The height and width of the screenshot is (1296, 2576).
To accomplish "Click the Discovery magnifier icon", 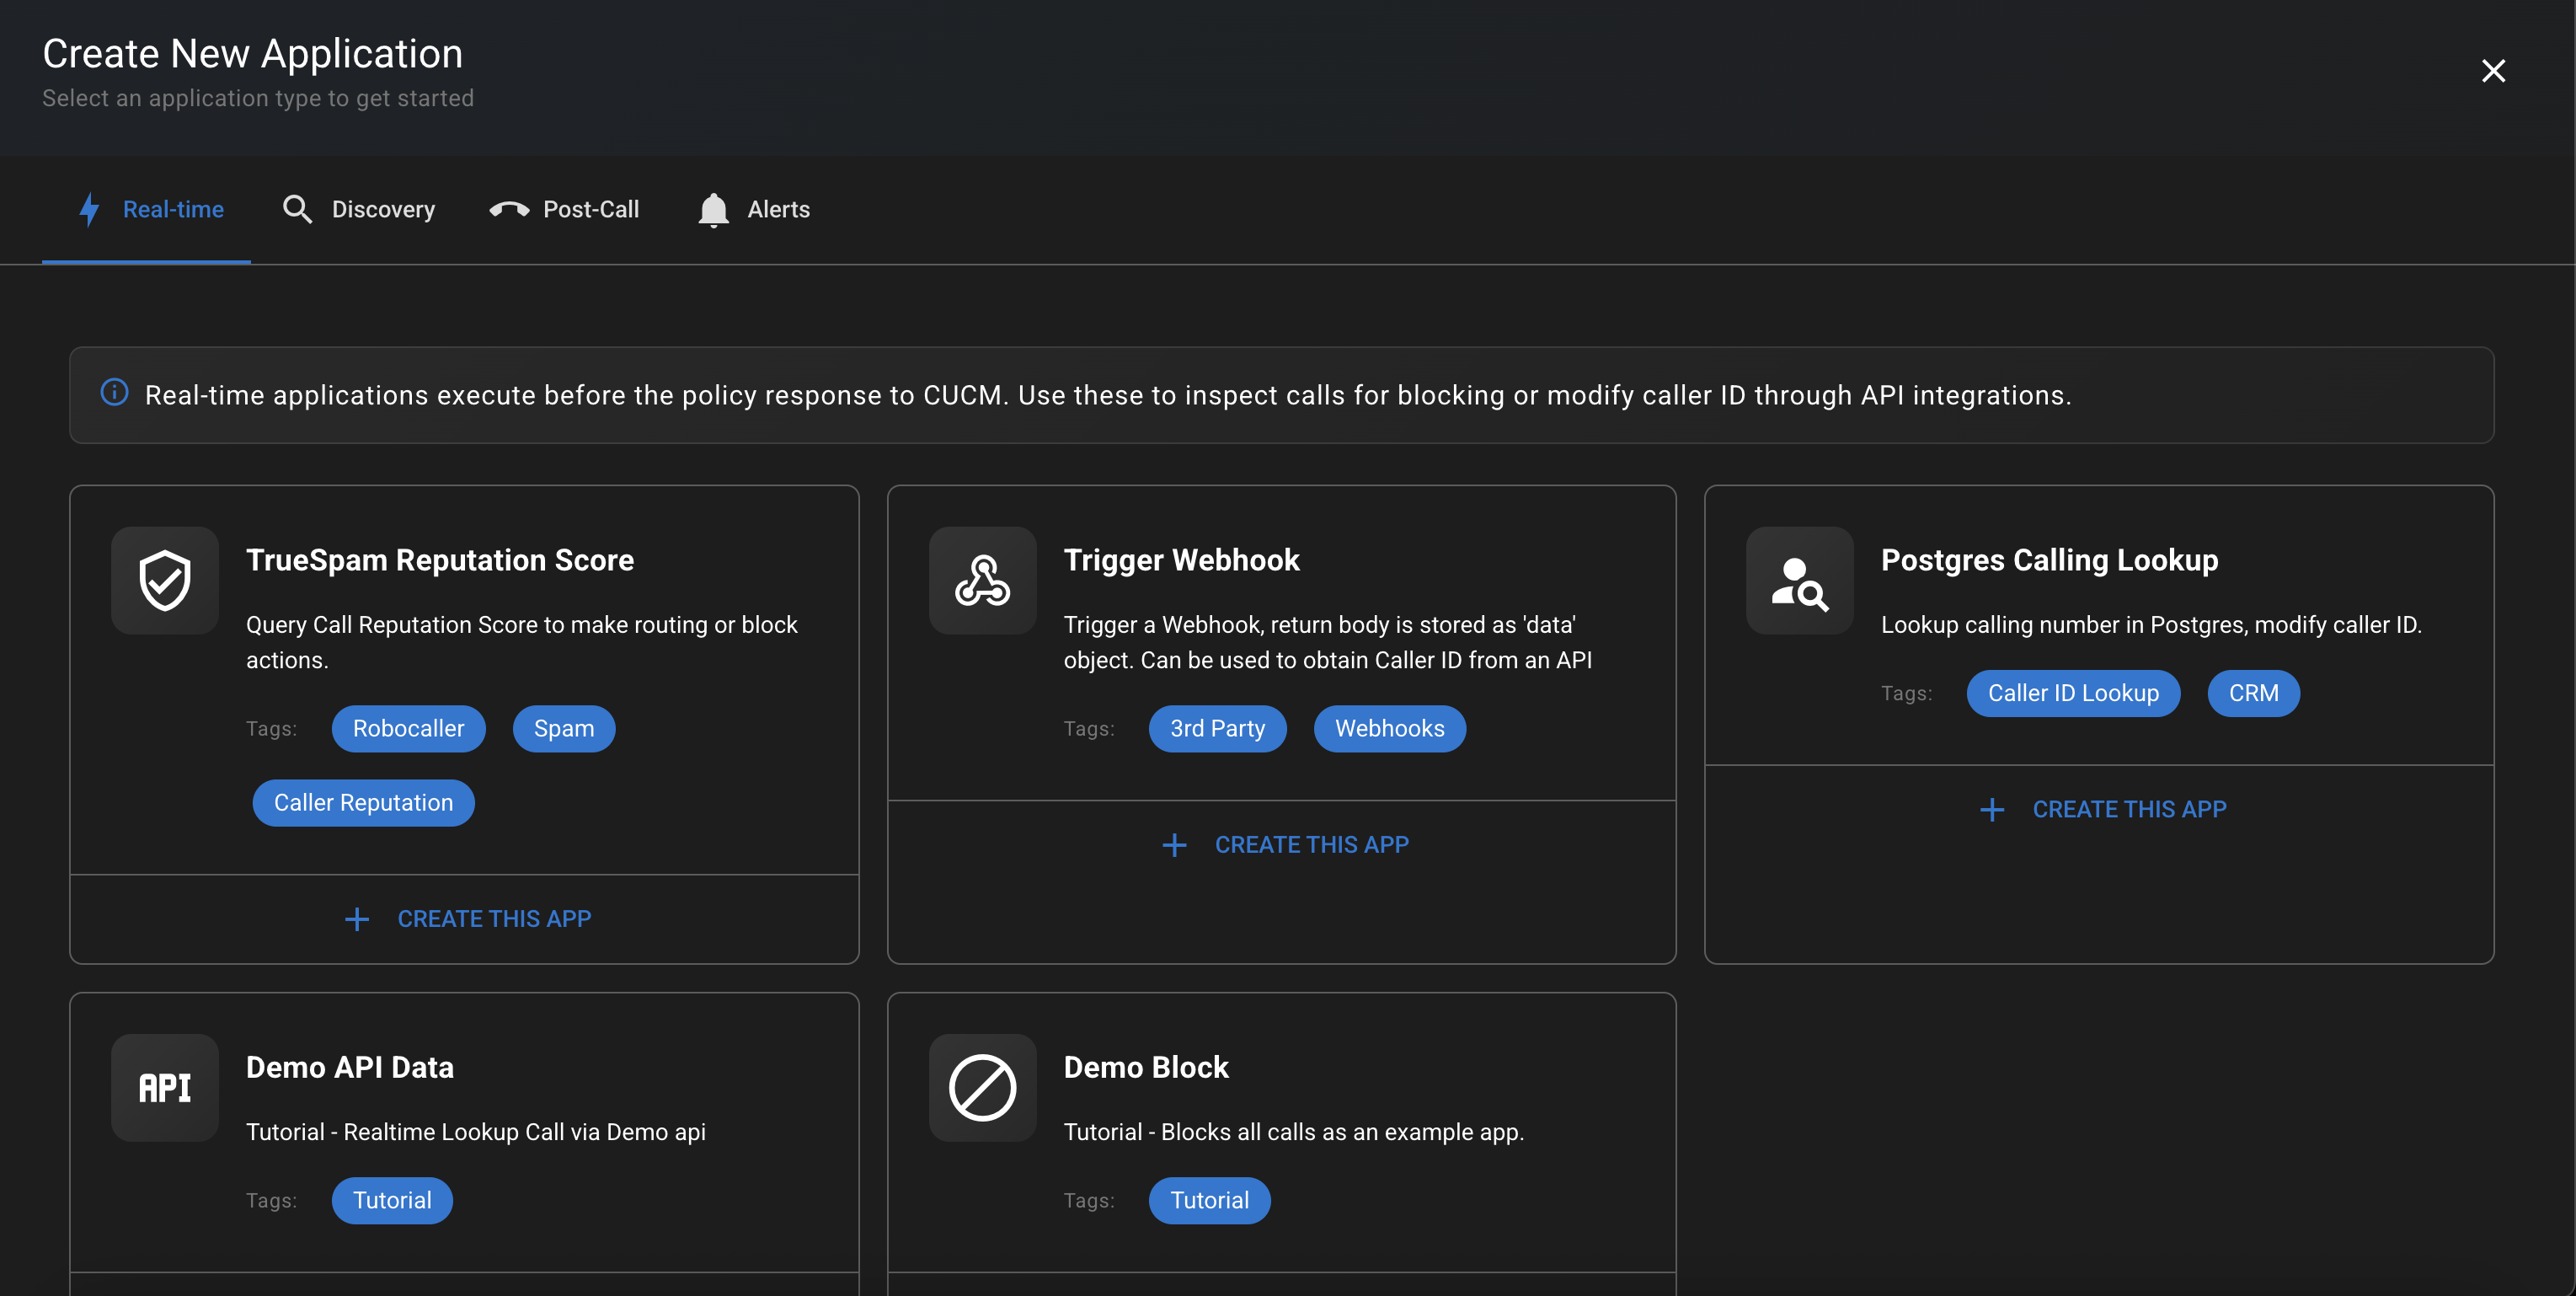I will pyautogui.click(x=297, y=209).
